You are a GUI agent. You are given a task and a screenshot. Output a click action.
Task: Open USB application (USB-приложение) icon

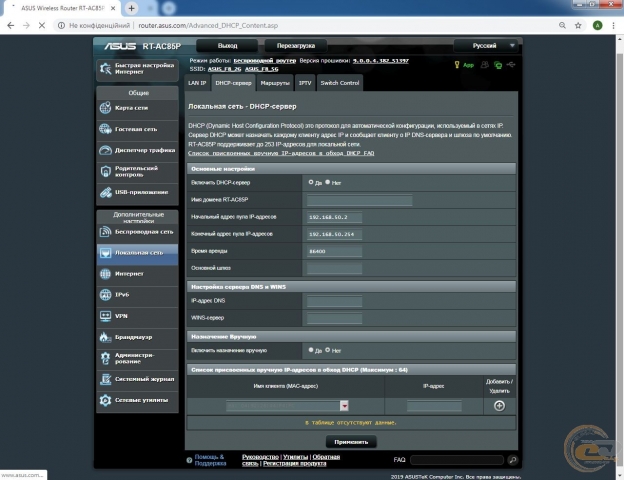(x=105, y=192)
